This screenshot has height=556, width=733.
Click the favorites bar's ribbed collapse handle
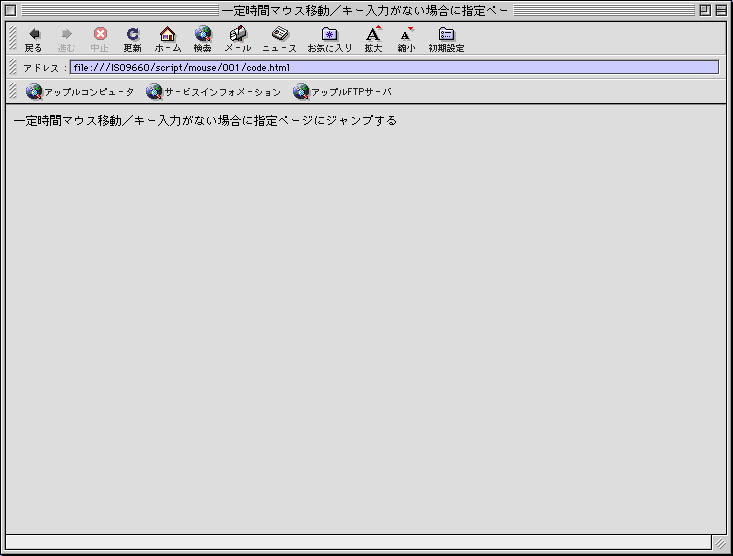coord(13,91)
